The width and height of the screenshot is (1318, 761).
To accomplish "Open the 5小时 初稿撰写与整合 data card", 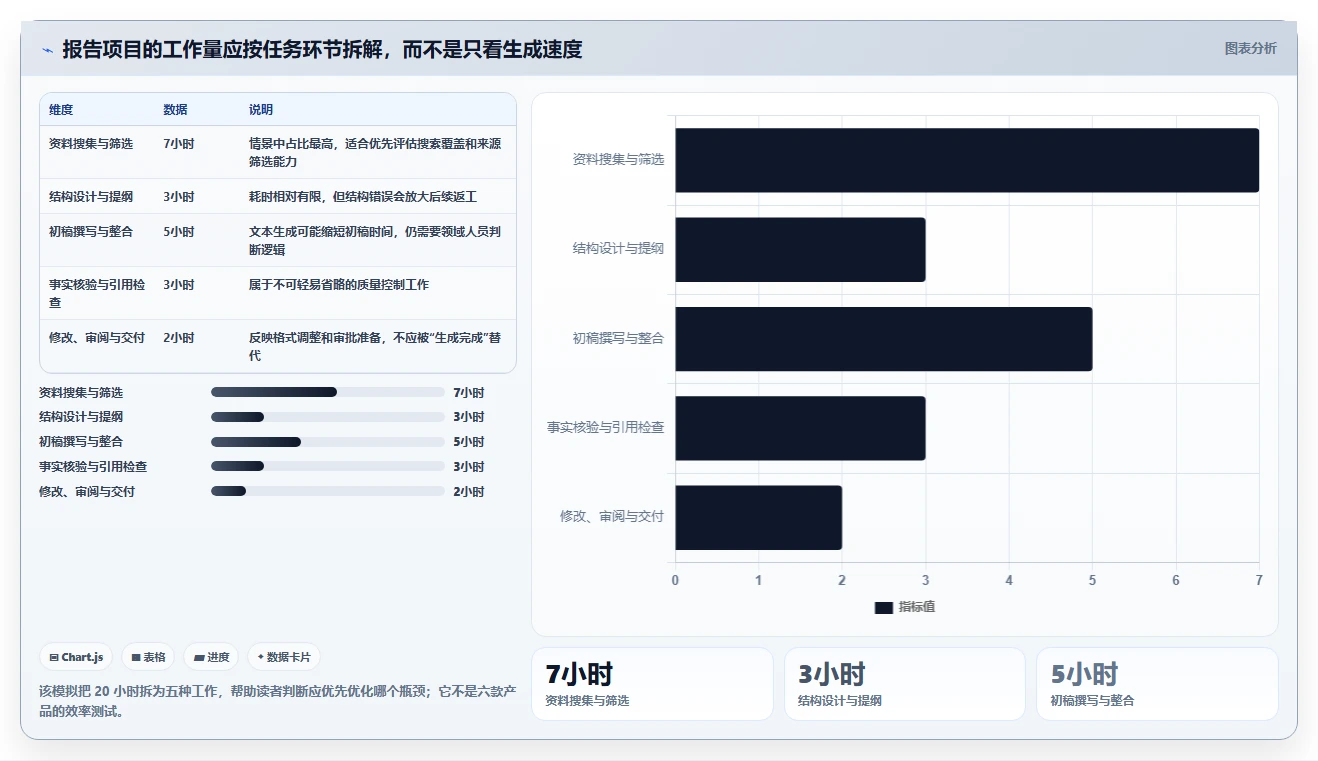I will click(x=1157, y=684).
